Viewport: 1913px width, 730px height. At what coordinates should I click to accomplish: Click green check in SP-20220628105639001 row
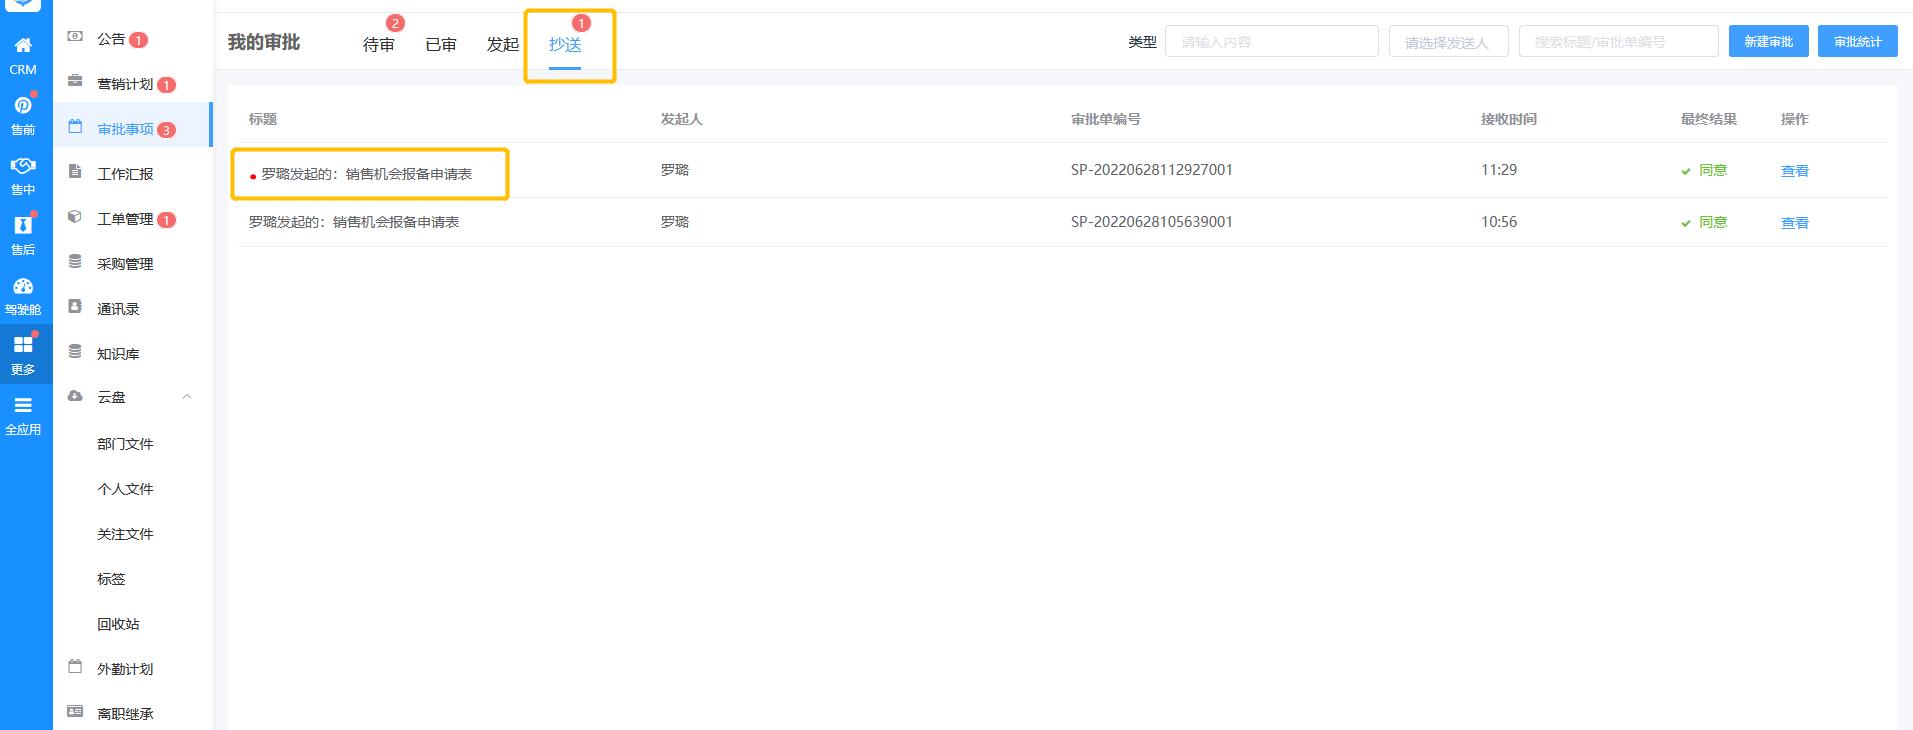point(1686,223)
